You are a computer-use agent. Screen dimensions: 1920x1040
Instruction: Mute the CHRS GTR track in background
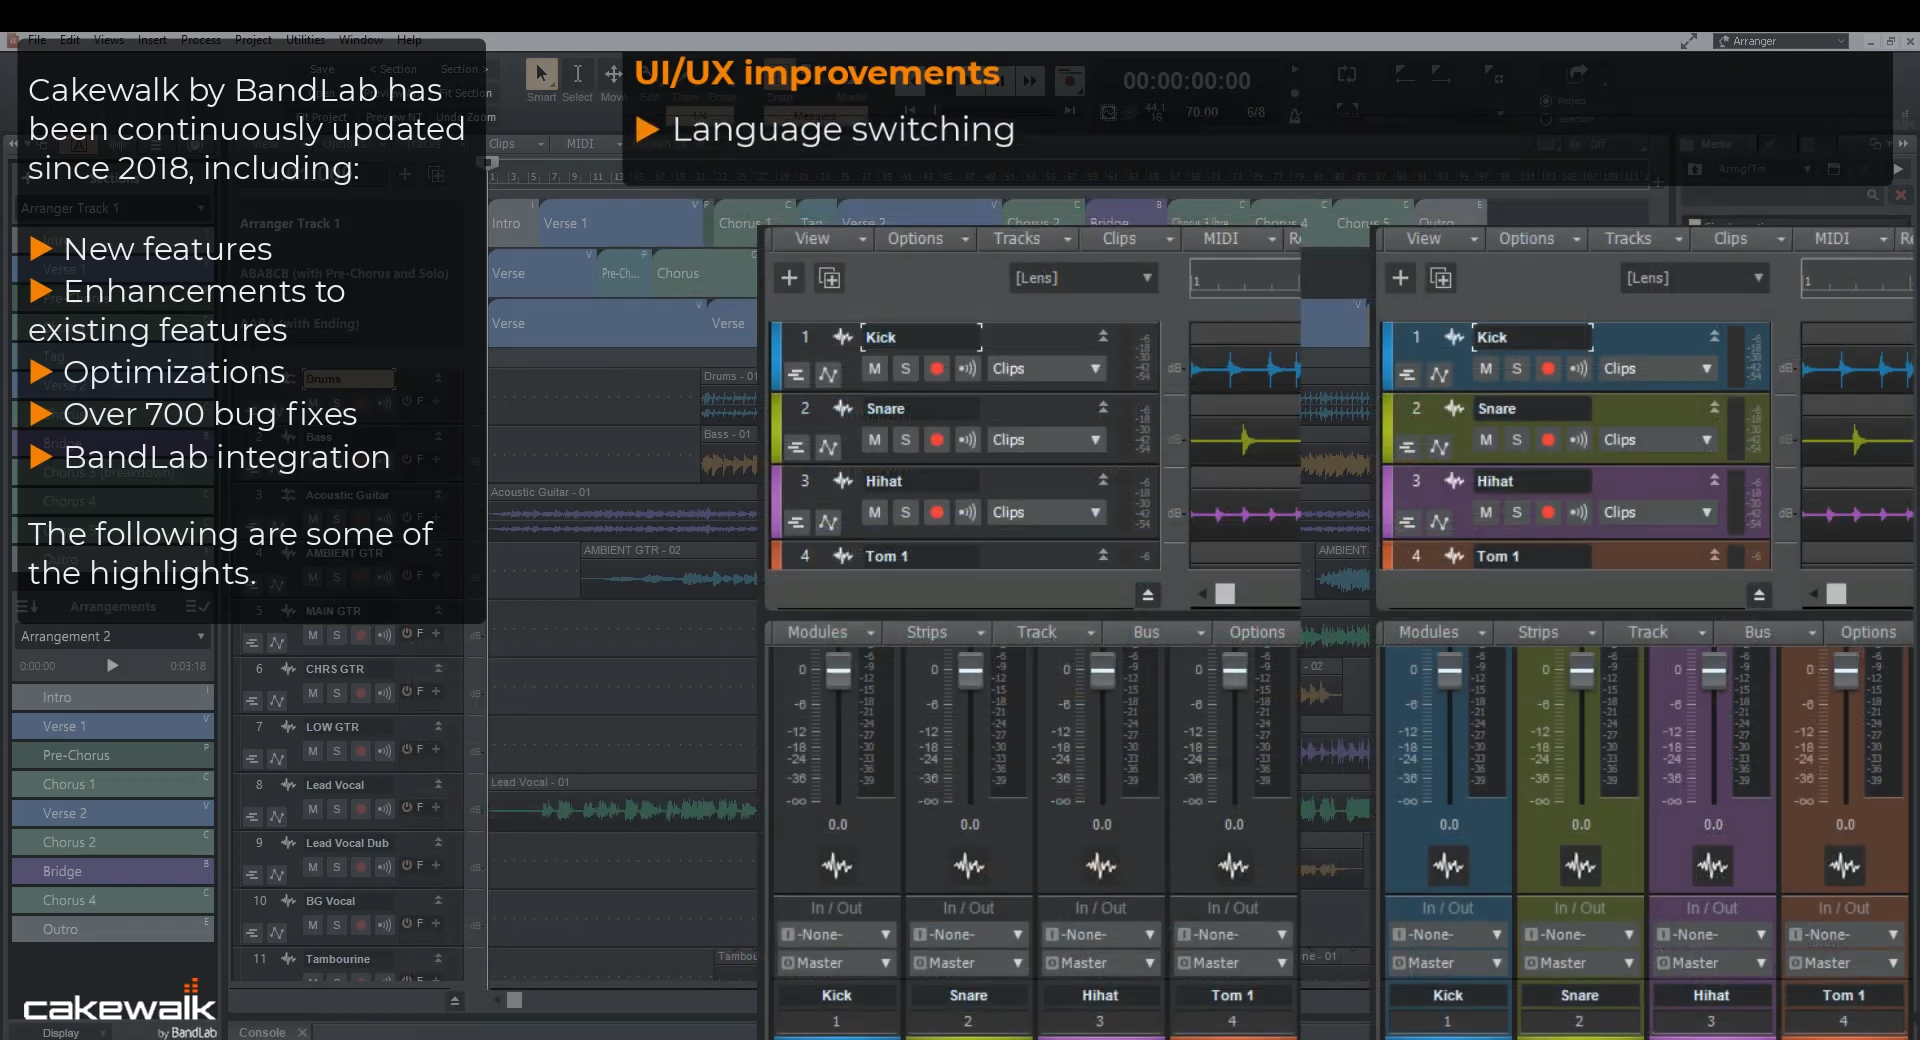(x=313, y=692)
